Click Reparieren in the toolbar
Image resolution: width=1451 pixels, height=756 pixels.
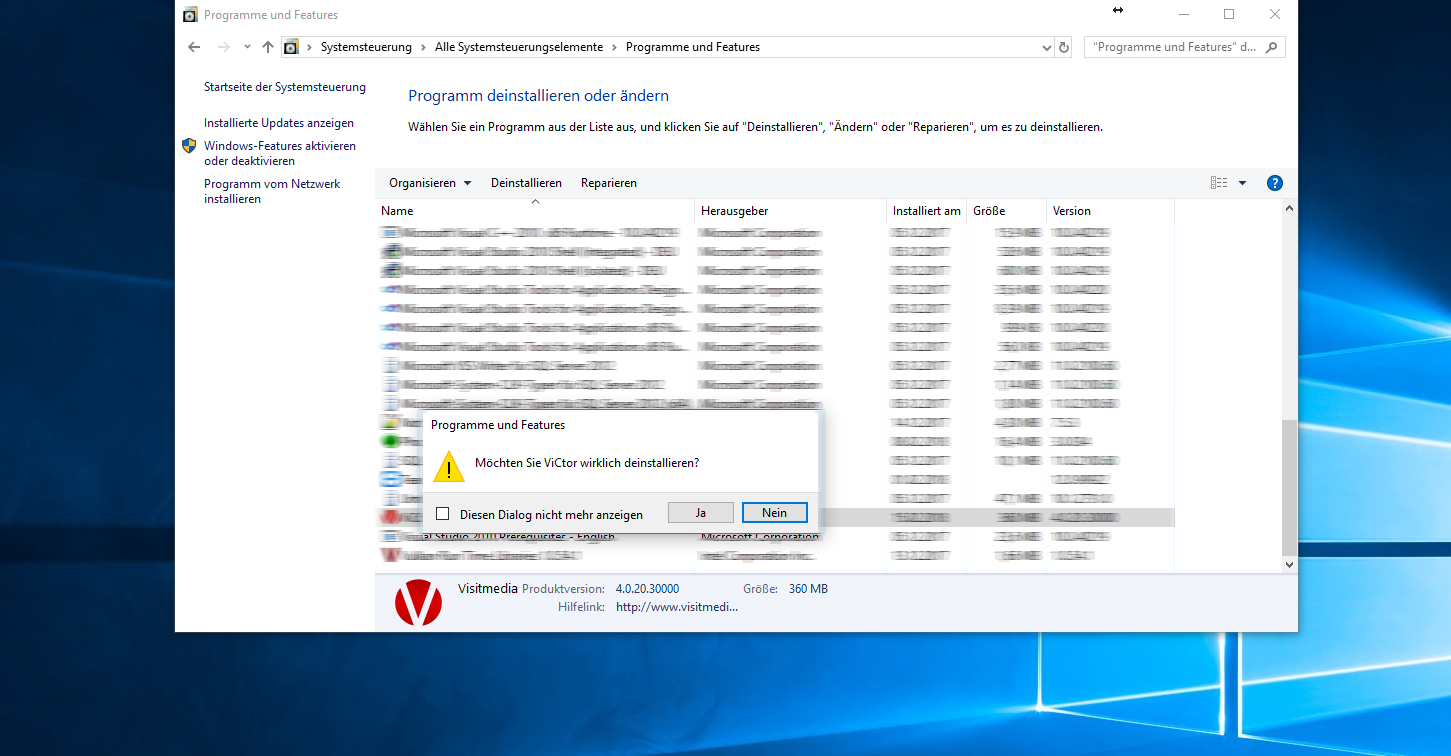(x=608, y=183)
